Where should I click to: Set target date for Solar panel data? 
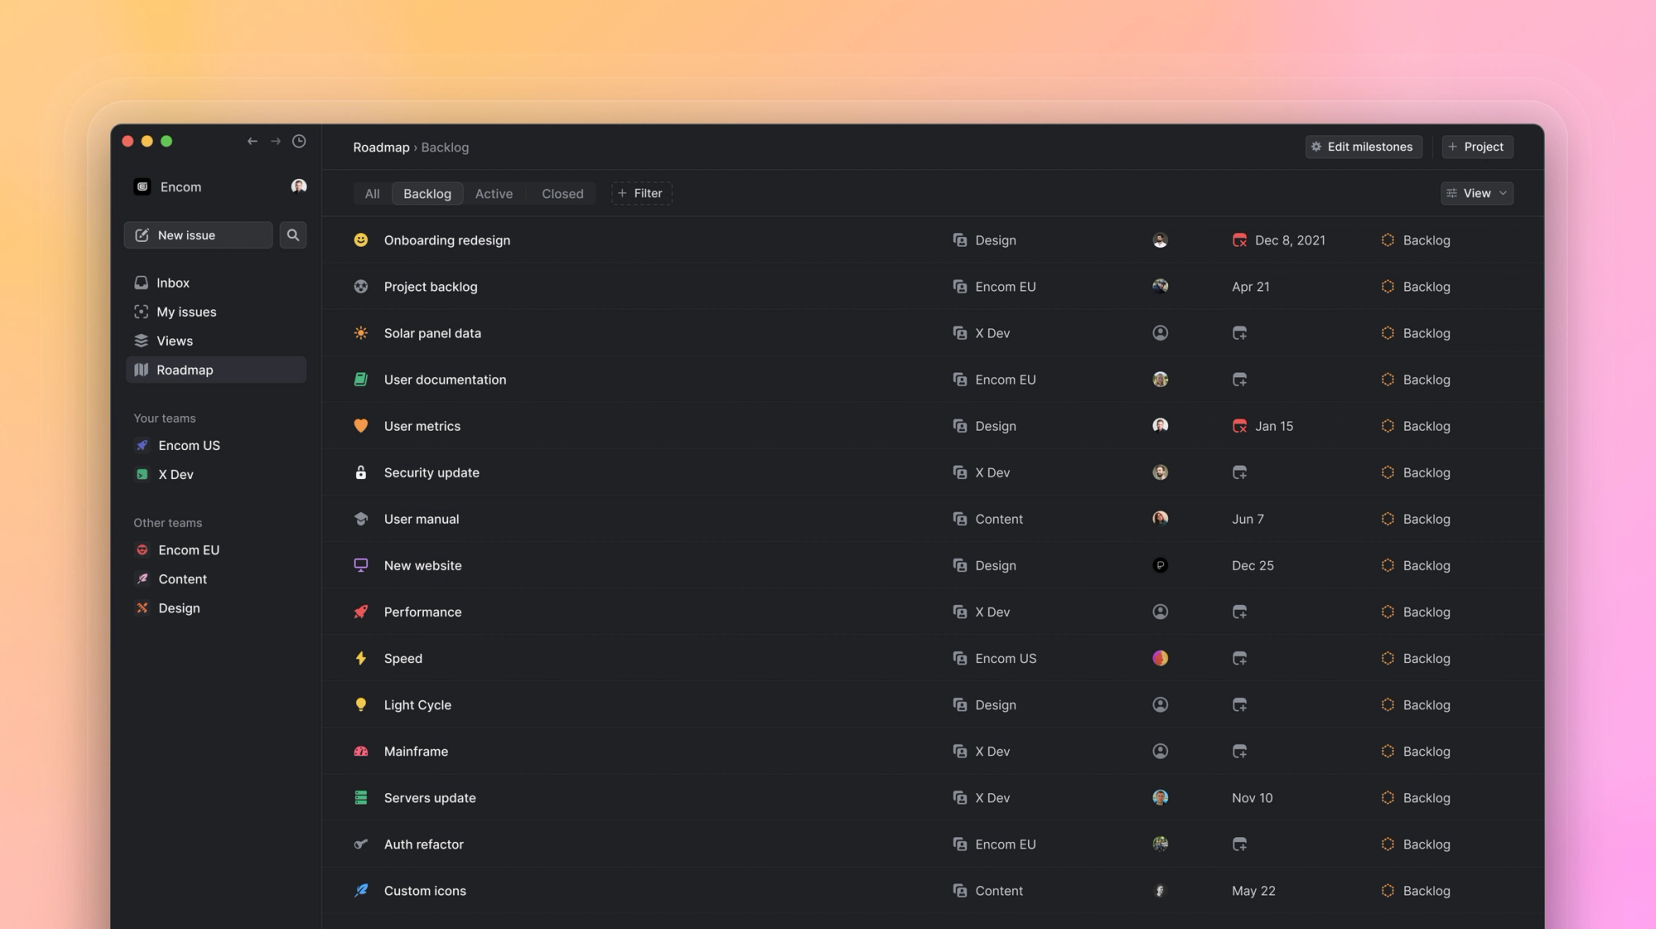click(1240, 333)
